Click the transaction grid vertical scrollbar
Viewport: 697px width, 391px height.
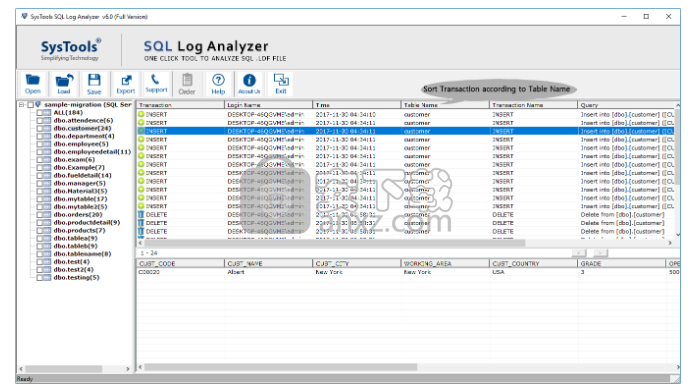pos(677,147)
